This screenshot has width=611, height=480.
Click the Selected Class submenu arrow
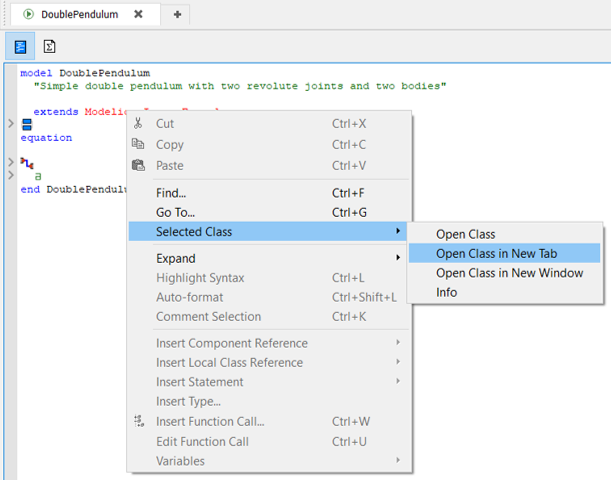[398, 231]
